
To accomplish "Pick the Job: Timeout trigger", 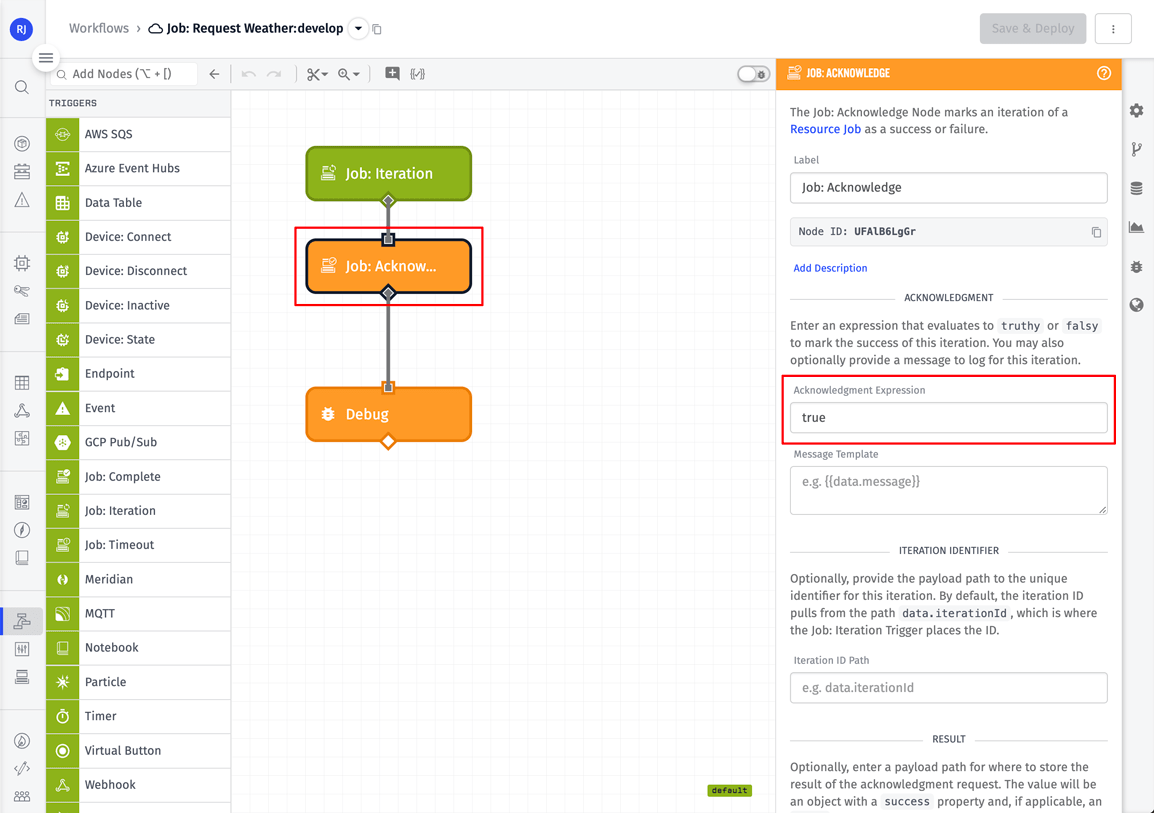I will point(138,545).
